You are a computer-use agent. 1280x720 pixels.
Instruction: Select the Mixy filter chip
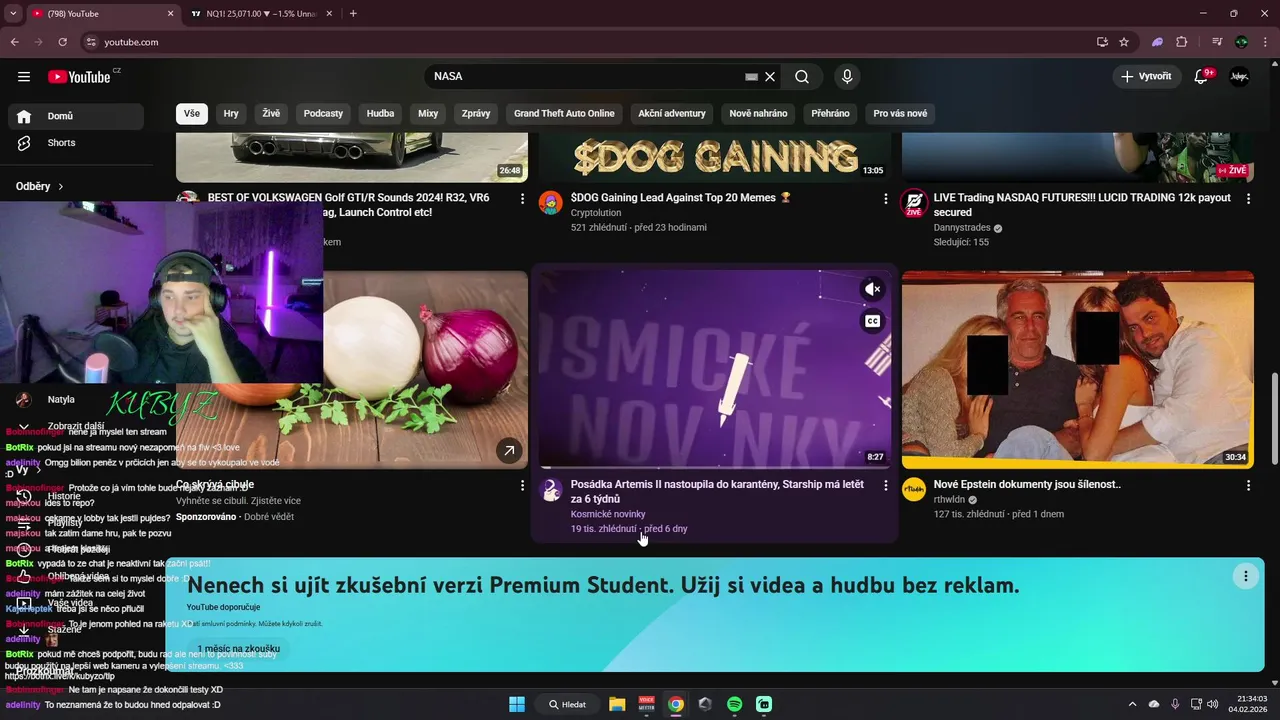click(x=428, y=114)
